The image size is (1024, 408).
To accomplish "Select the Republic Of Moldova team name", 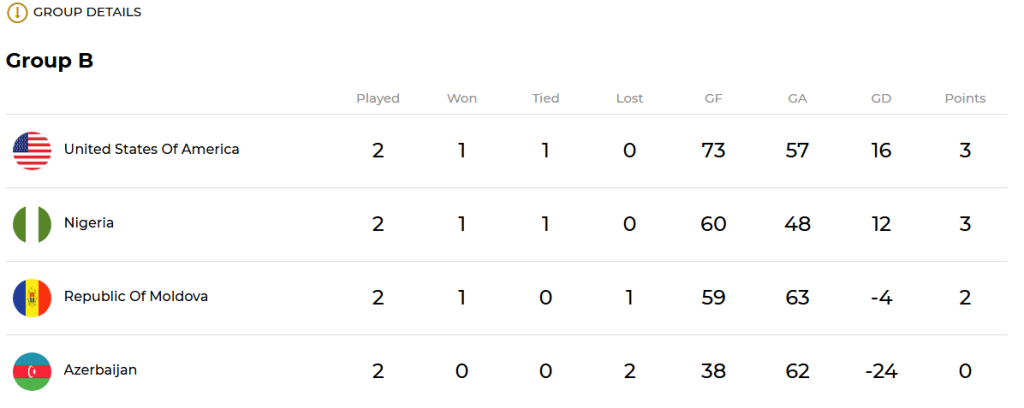I will [136, 296].
